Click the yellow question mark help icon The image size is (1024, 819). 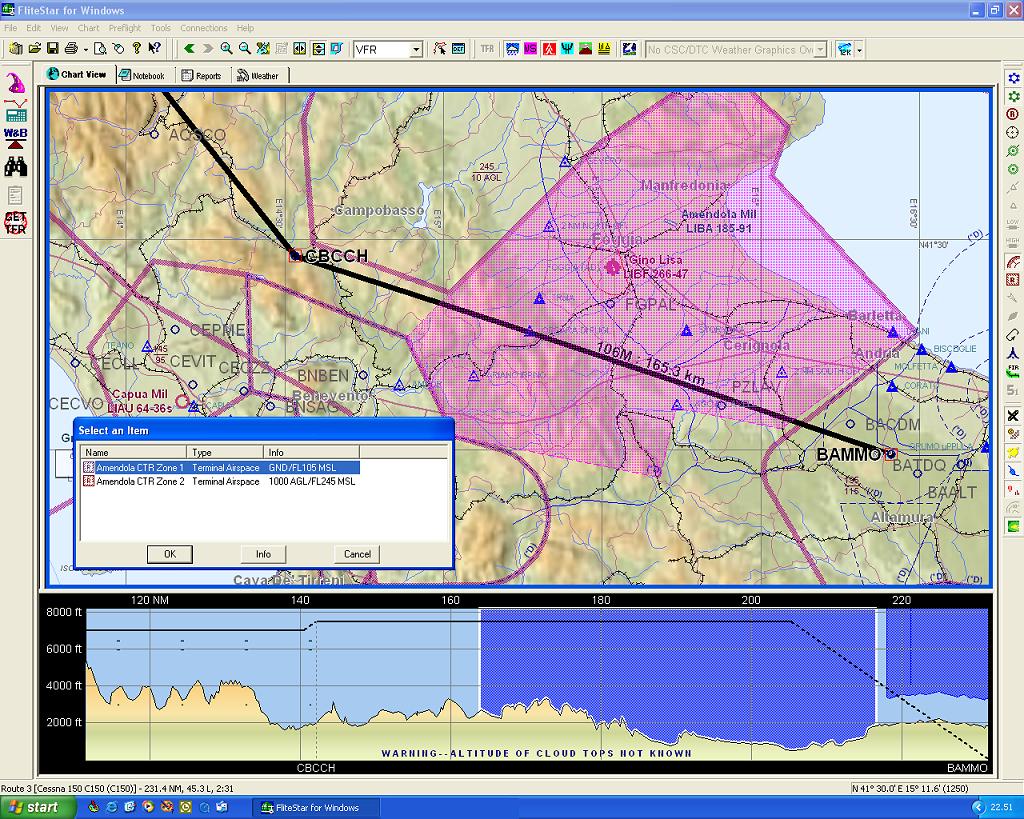136,48
